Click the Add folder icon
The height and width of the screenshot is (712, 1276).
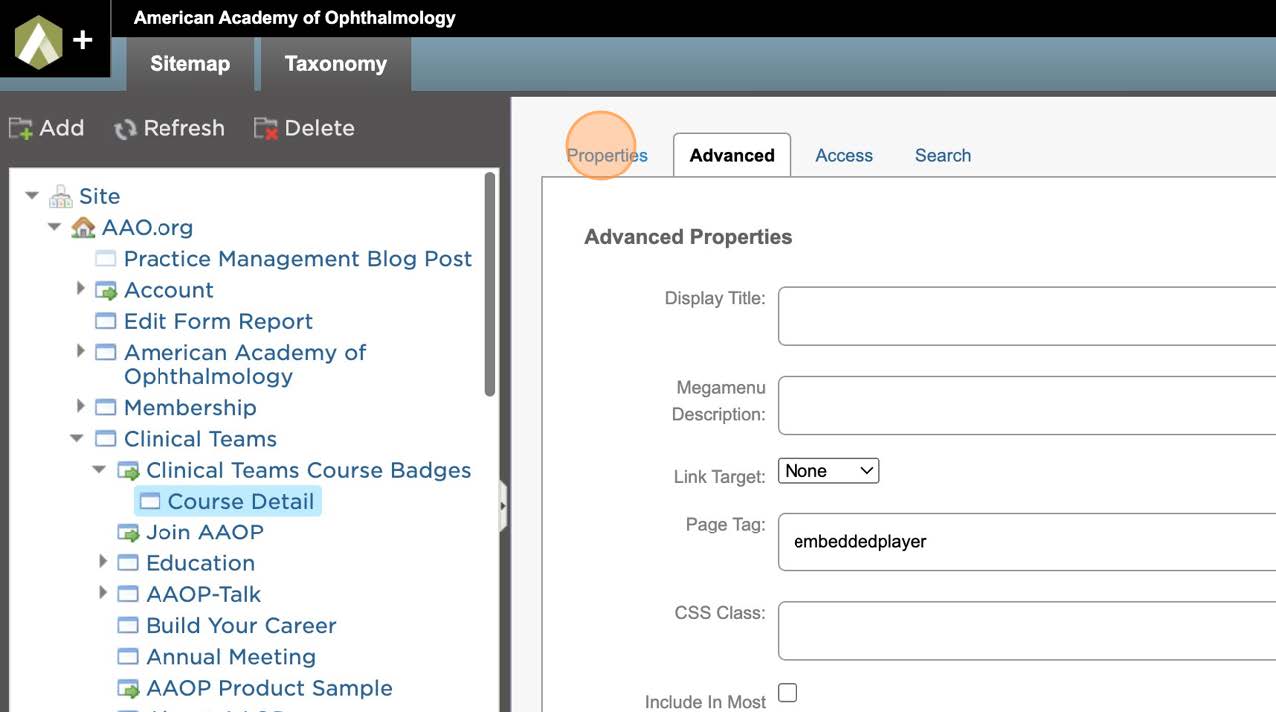click(x=21, y=128)
